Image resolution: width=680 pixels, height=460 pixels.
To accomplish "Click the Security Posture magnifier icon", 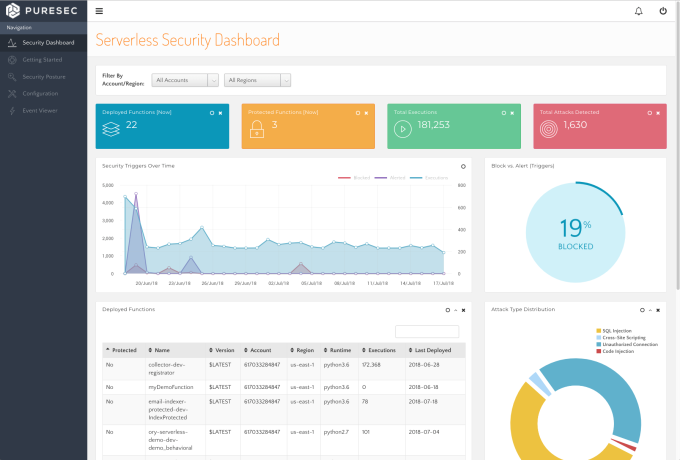I will [12, 77].
